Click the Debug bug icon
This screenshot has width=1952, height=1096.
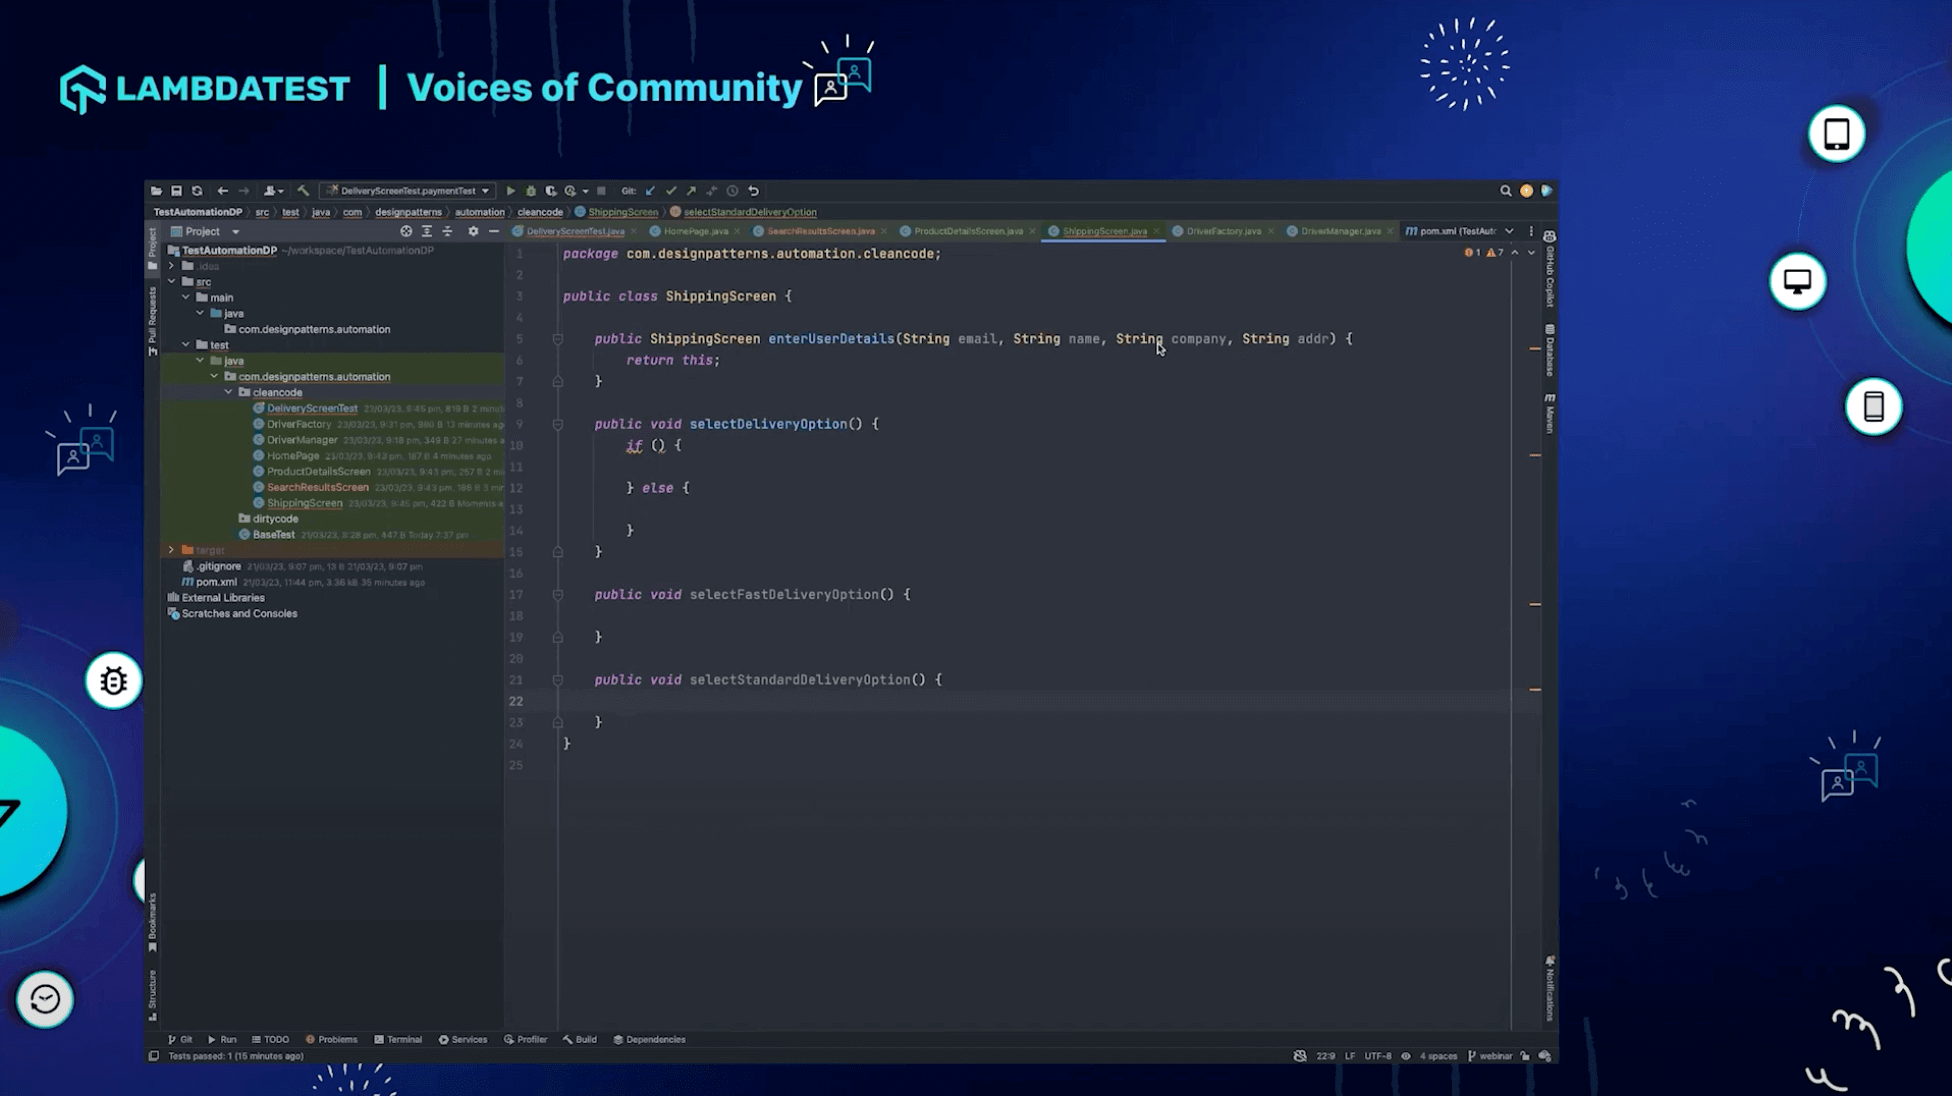[x=531, y=191]
